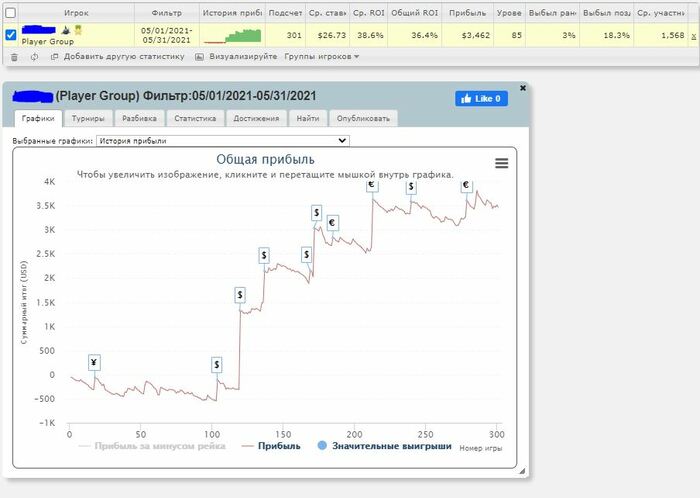Click the yen marker on the chart
This screenshot has height=498, width=700.
coord(94,363)
